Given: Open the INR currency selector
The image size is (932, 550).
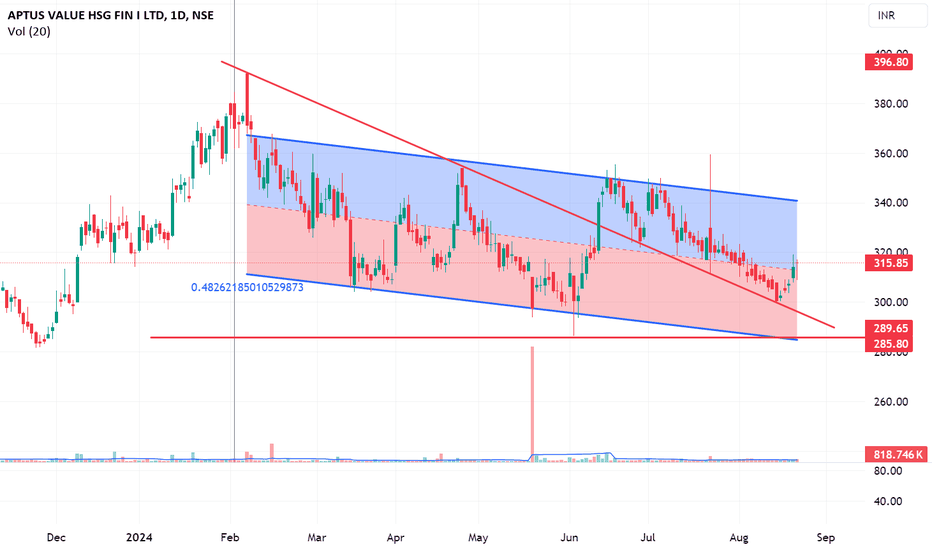Looking at the screenshot, I should point(896,15).
